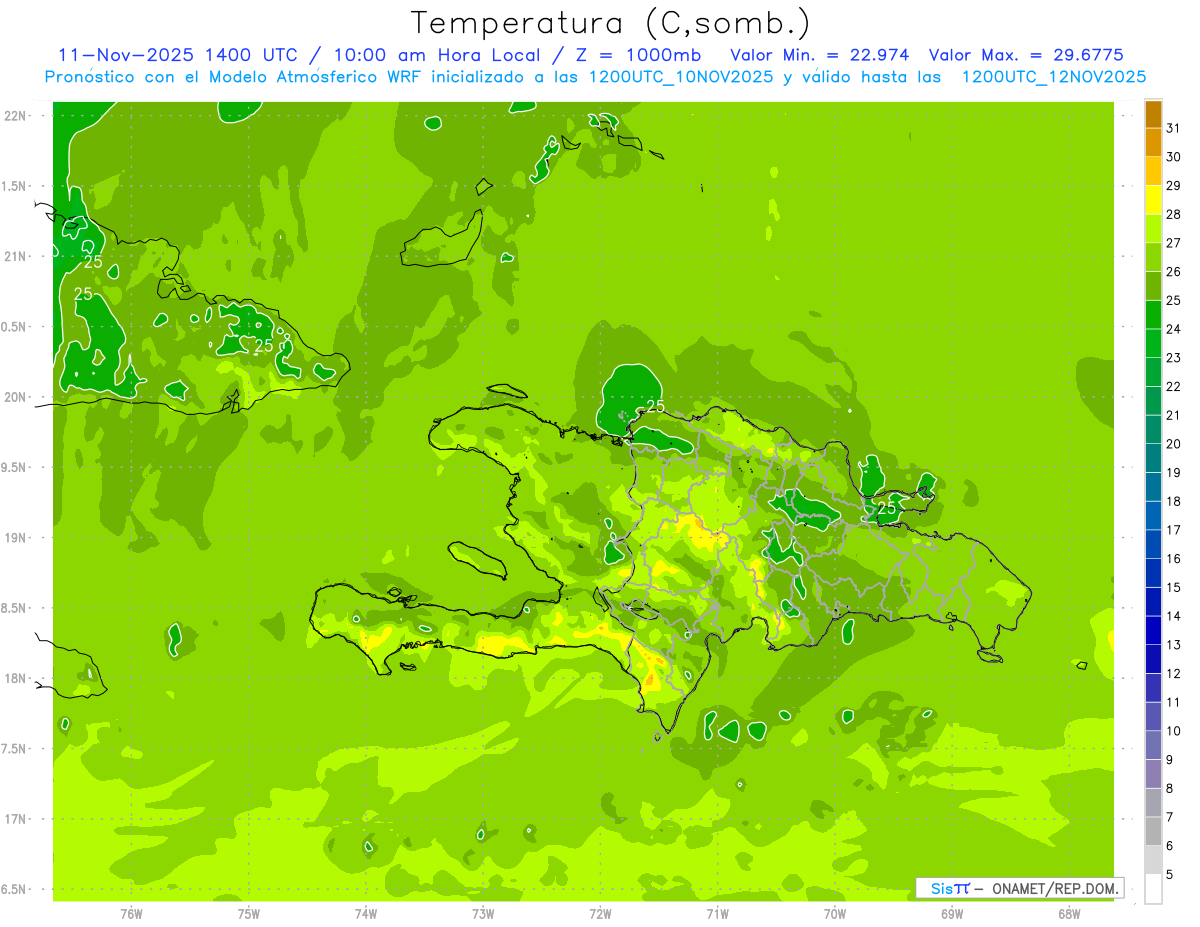The image size is (1200, 927).
Task: Click the 1.5N latitude axis label
Action: click(14, 186)
